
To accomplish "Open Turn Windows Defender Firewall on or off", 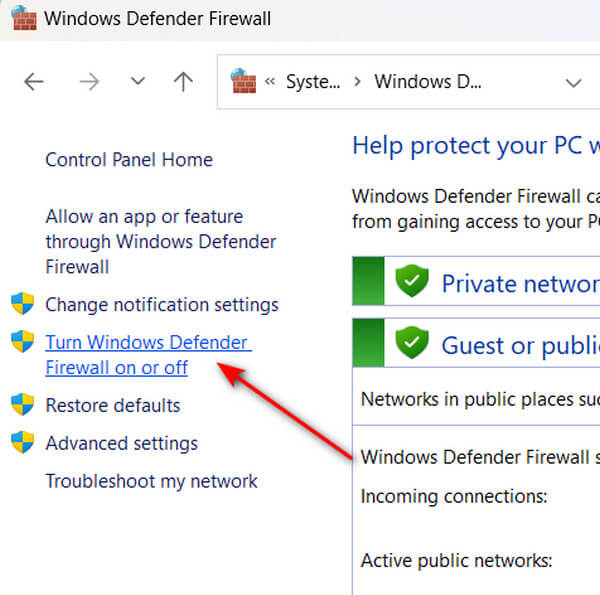I will [x=148, y=355].
